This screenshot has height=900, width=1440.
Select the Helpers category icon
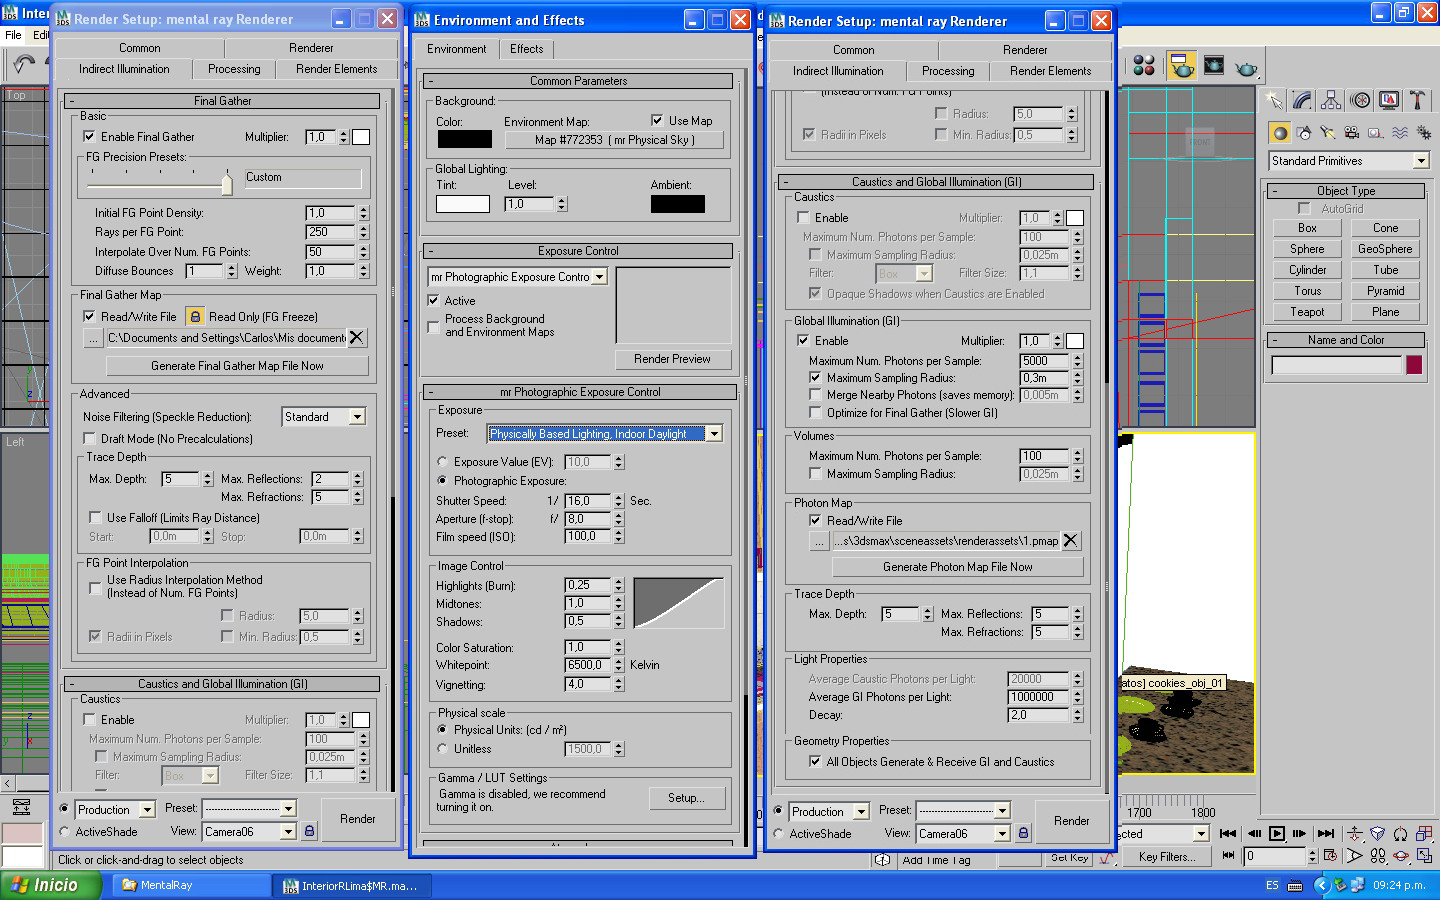click(x=1376, y=133)
